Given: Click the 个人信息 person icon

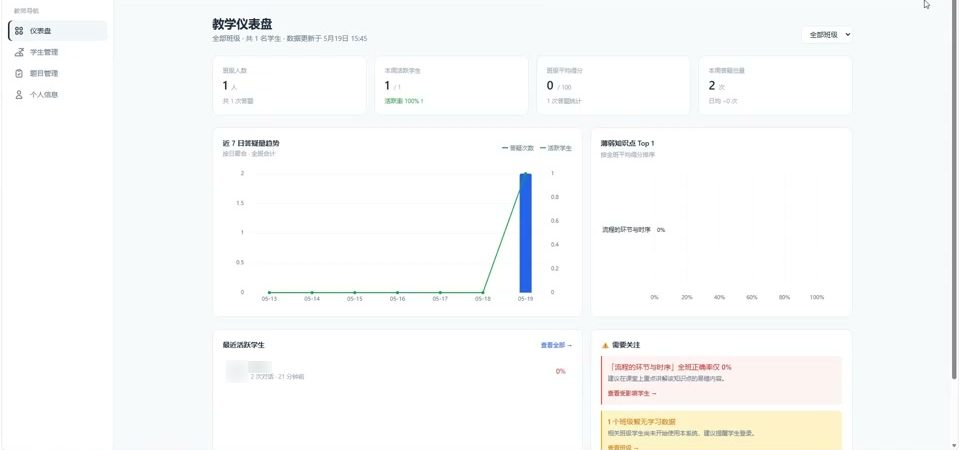Looking at the screenshot, I should click(x=19, y=95).
